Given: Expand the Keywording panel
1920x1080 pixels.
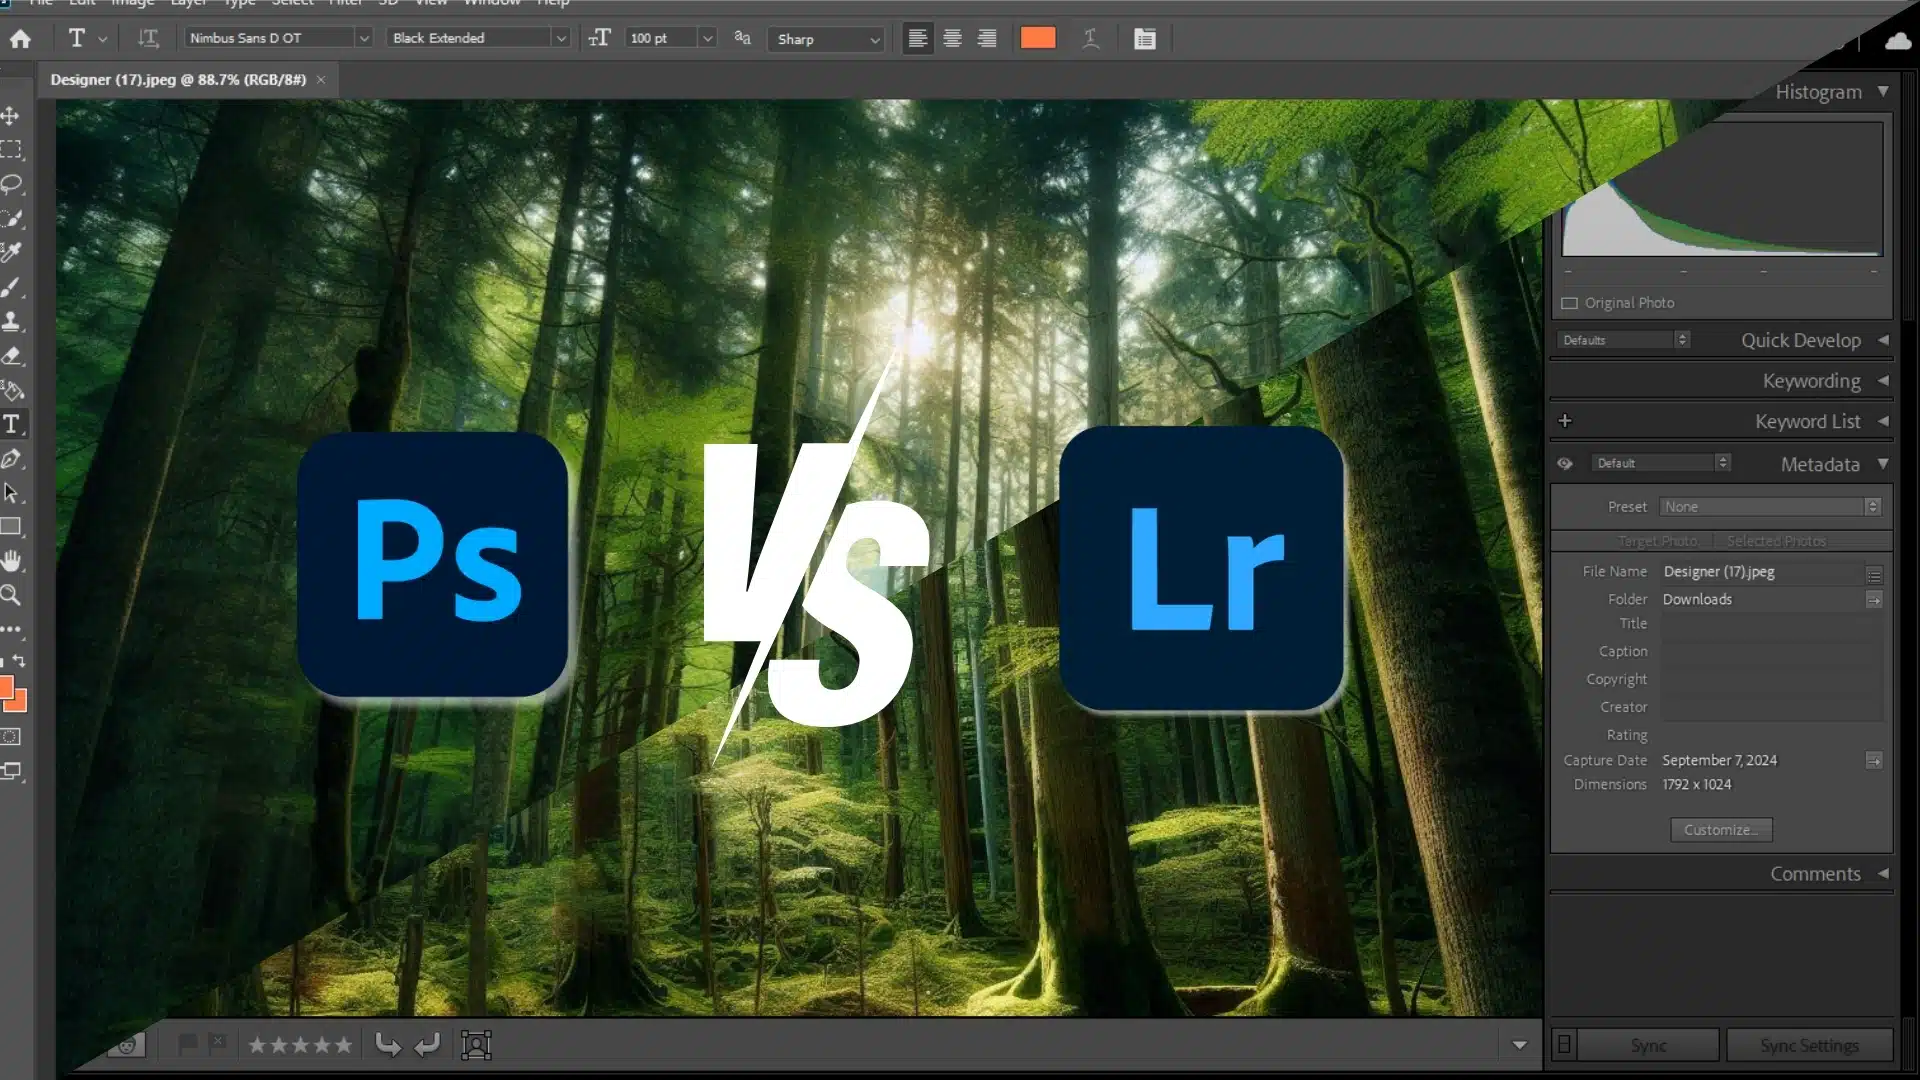Looking at the screenshot, I should click(1883, 381).
